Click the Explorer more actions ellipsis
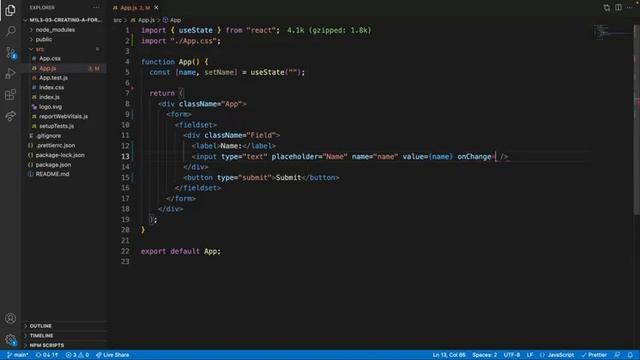This screenshot has height=360, width=640. point(96,8)
